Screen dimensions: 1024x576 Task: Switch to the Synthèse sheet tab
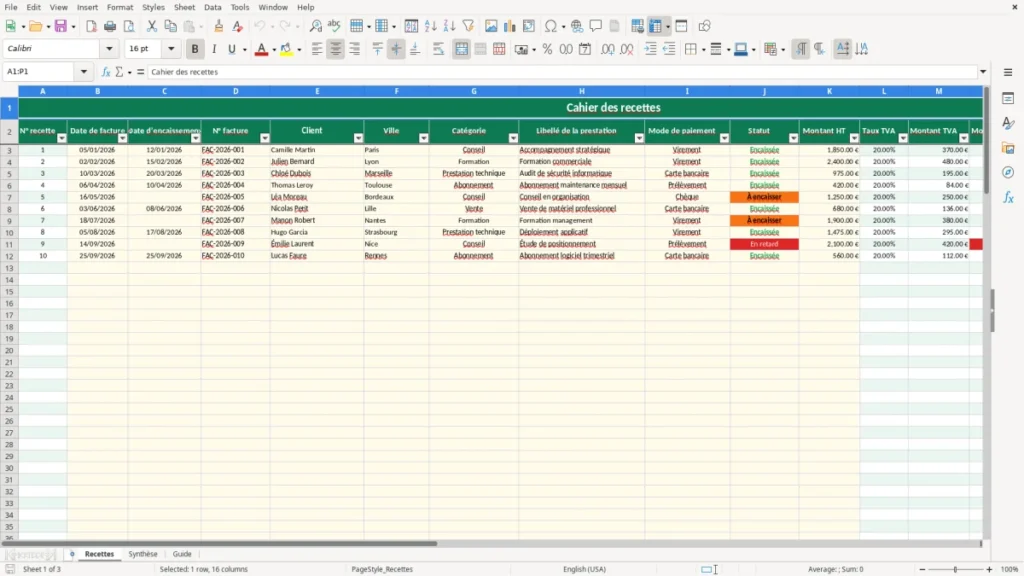[142, 554]
